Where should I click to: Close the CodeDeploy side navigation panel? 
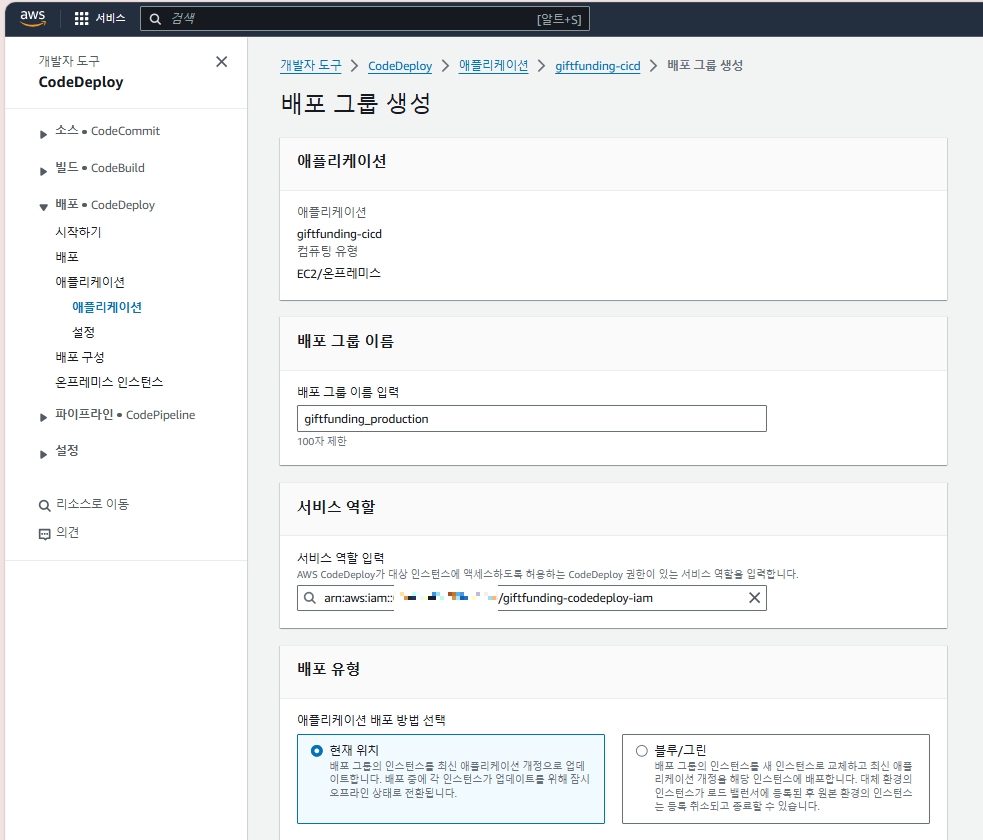[x=221, y=61]
